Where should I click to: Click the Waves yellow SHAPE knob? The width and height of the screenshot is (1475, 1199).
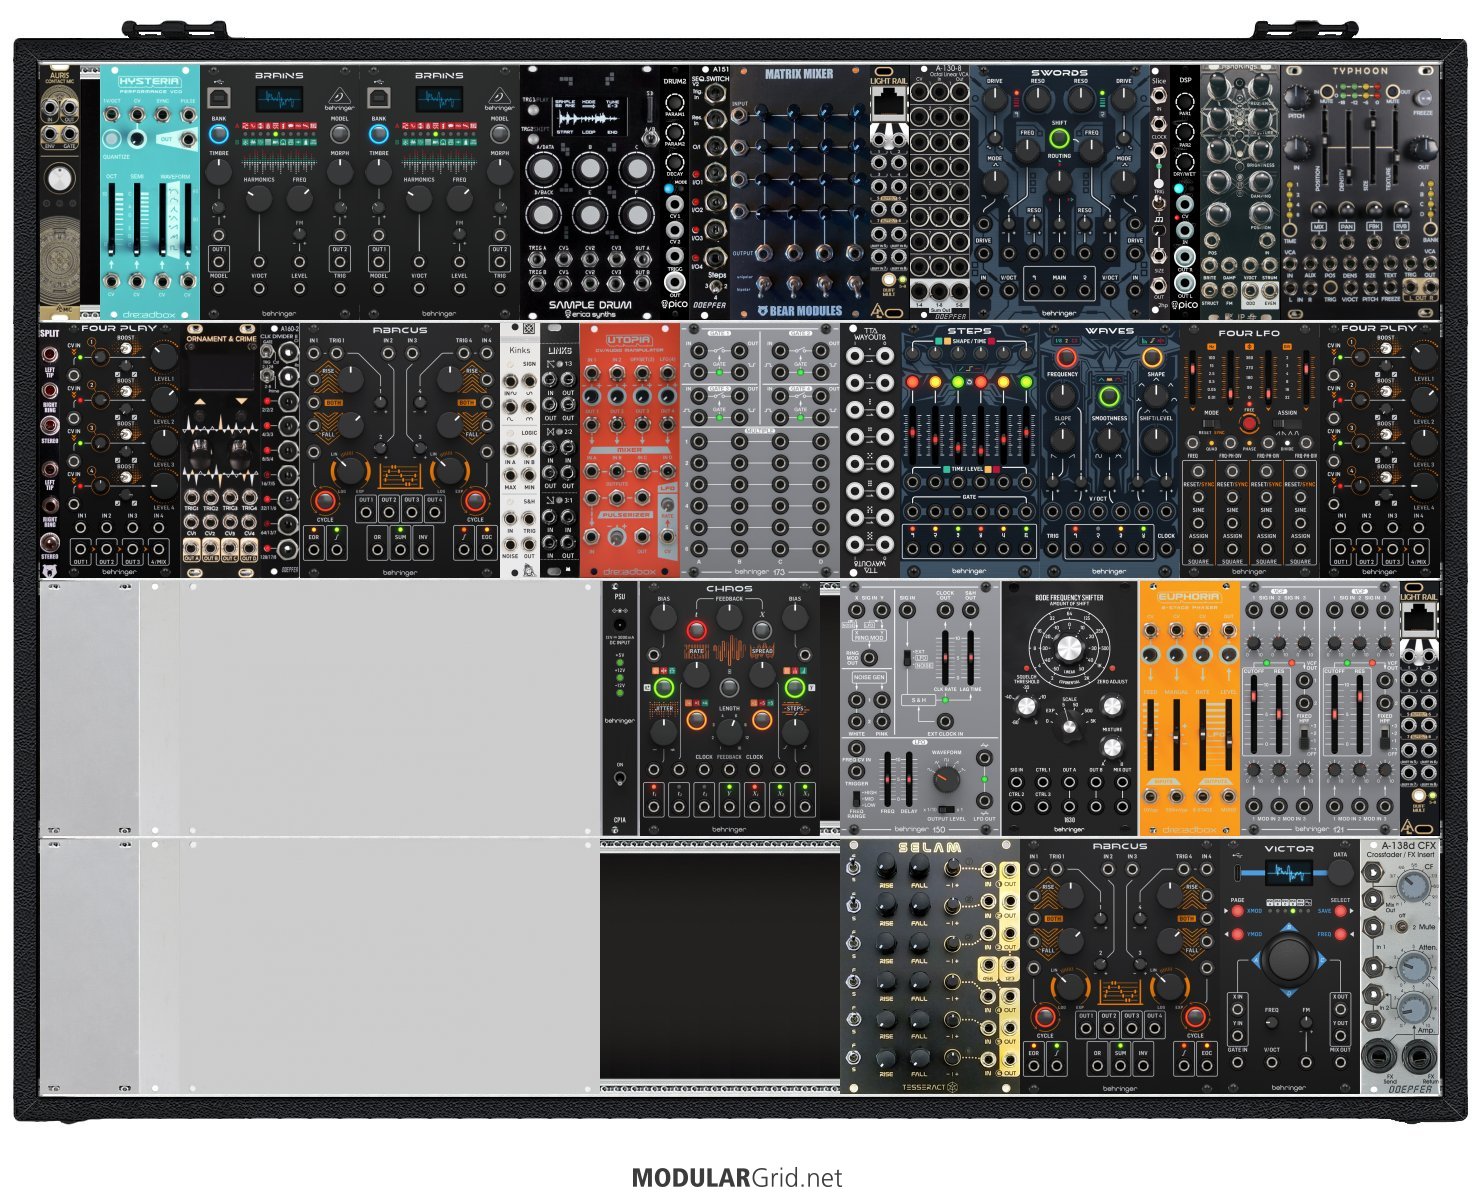click(1153, 357)
